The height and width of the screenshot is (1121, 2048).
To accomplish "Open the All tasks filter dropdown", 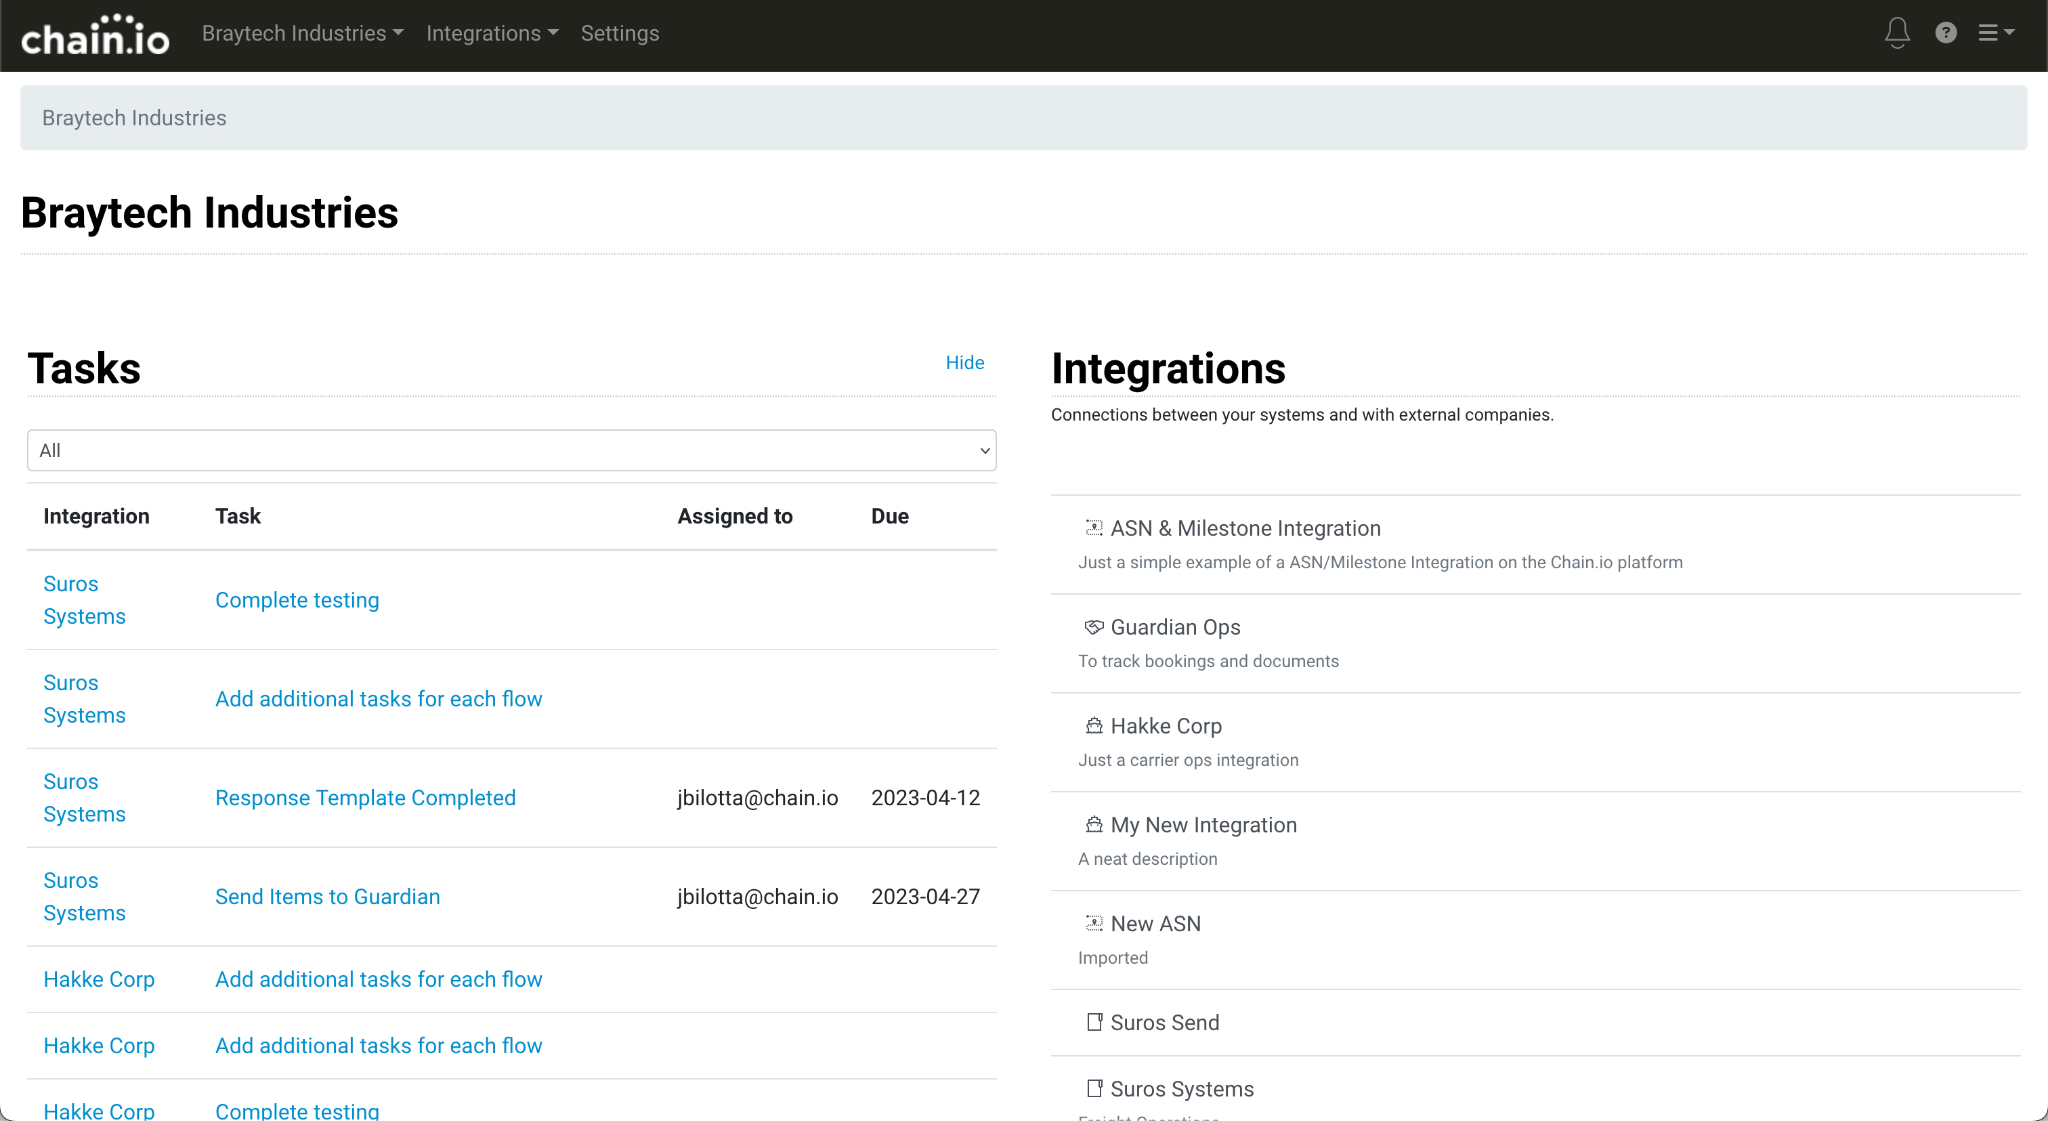I will (x=512, y=450).
